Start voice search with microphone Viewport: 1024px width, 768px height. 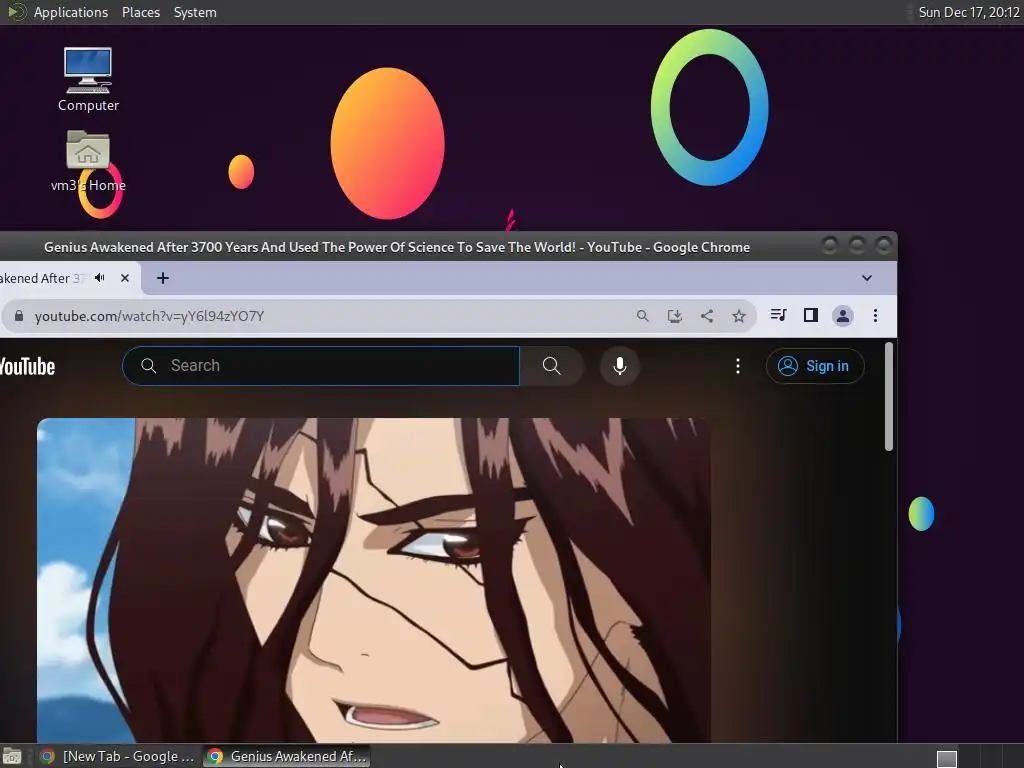point(620,366)
